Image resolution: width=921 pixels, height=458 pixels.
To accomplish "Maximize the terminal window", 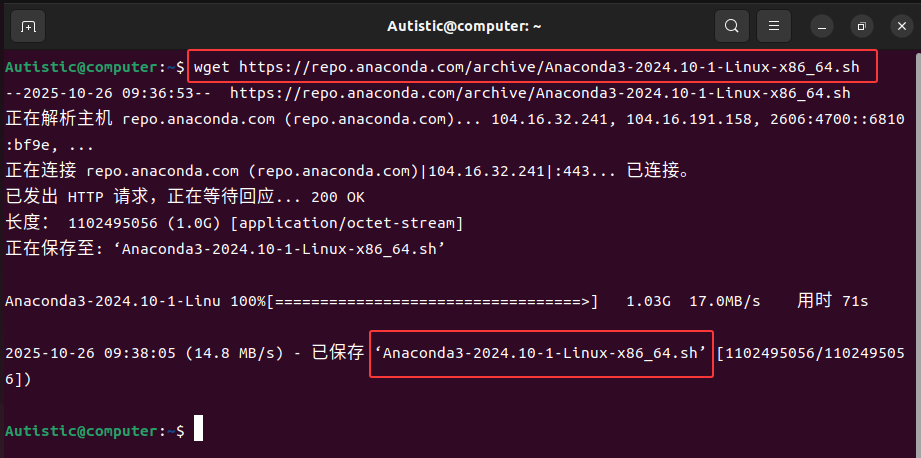I will point(860,25).
